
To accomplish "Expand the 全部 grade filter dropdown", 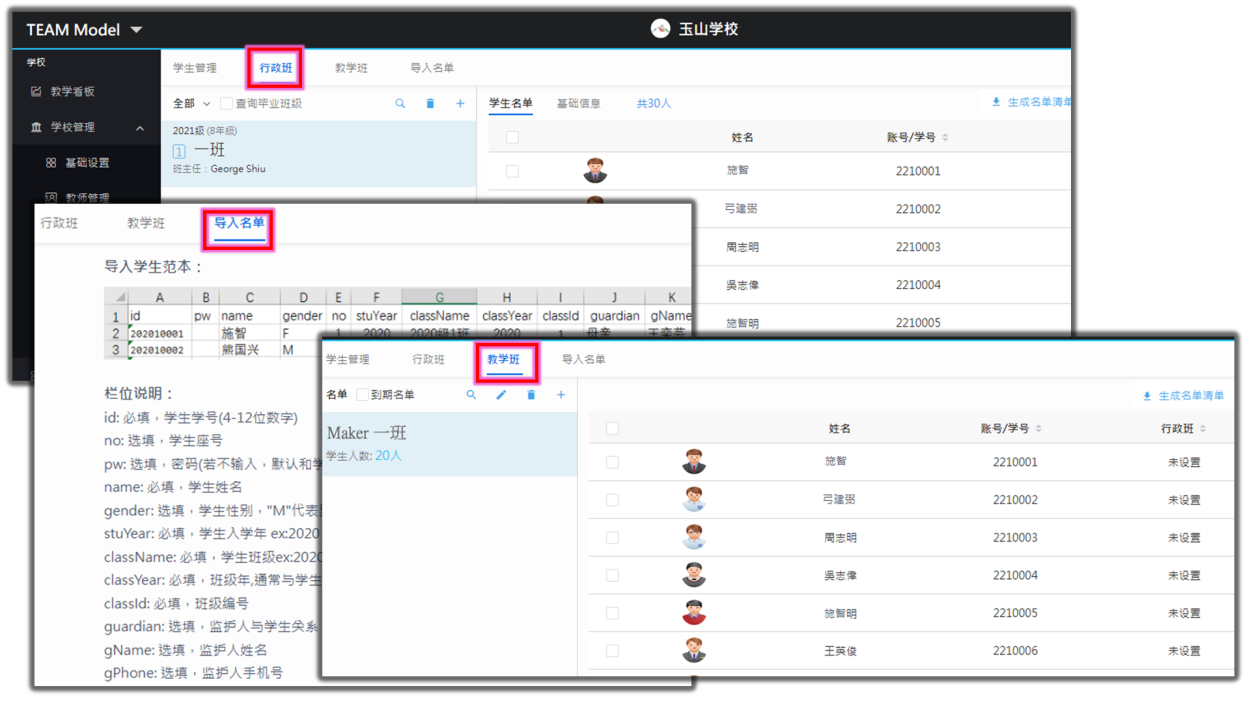I will pos(191,103).
